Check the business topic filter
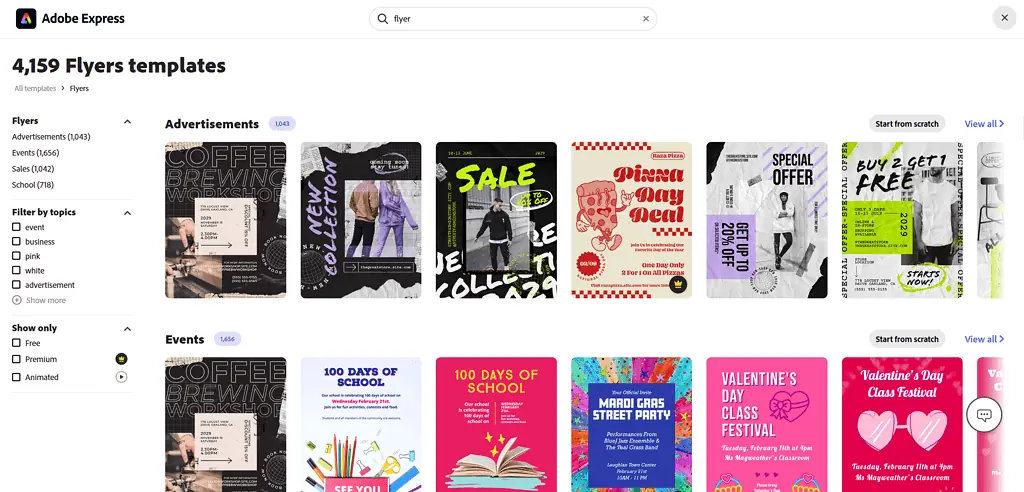 point(16,242)
